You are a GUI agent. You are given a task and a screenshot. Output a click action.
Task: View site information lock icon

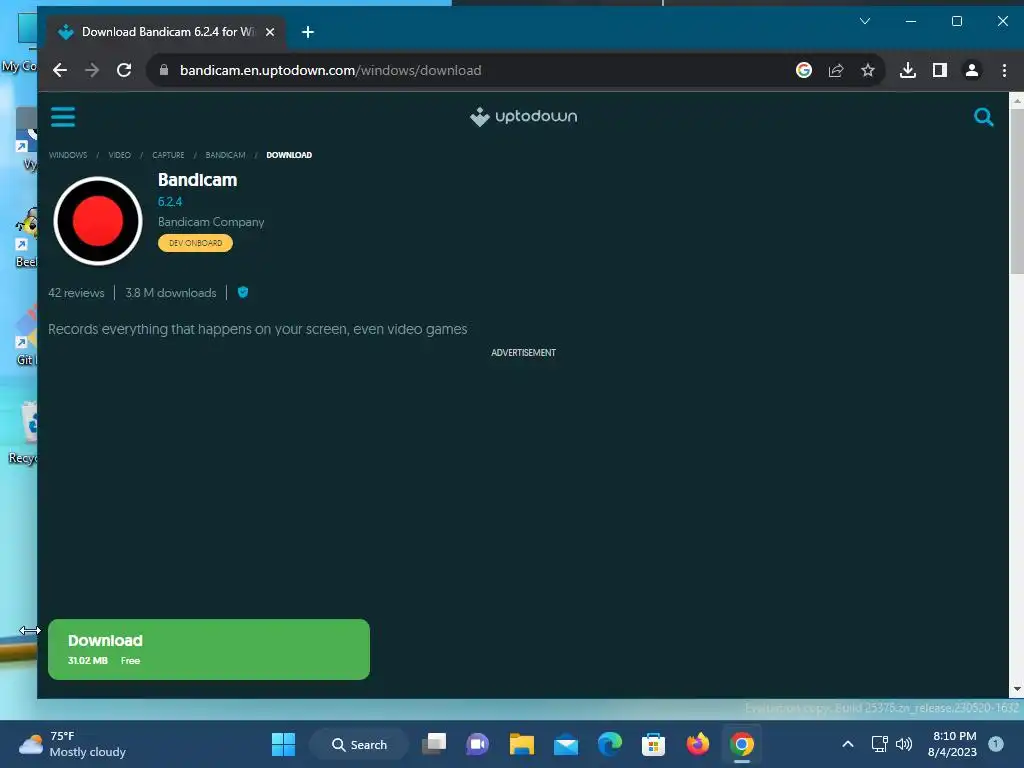164,71
